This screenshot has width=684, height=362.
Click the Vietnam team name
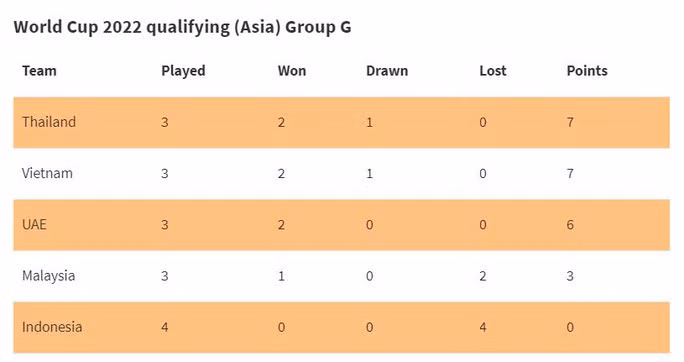click(47, 173)
